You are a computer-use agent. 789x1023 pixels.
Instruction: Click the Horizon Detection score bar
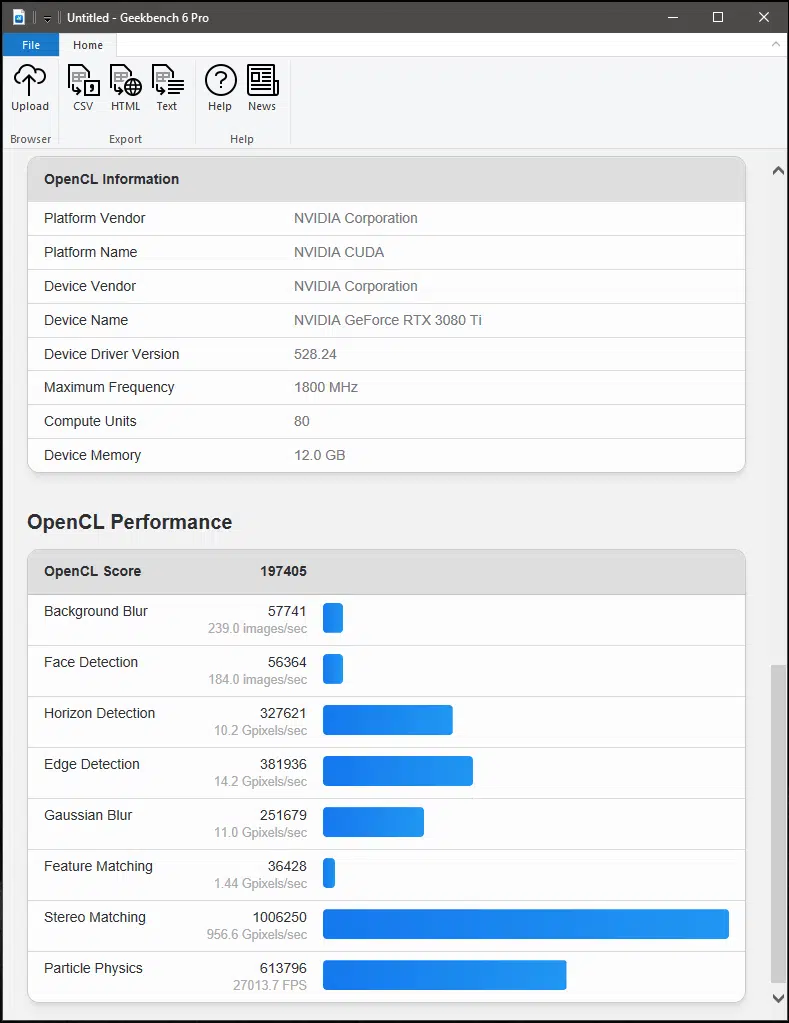(388, 720)
